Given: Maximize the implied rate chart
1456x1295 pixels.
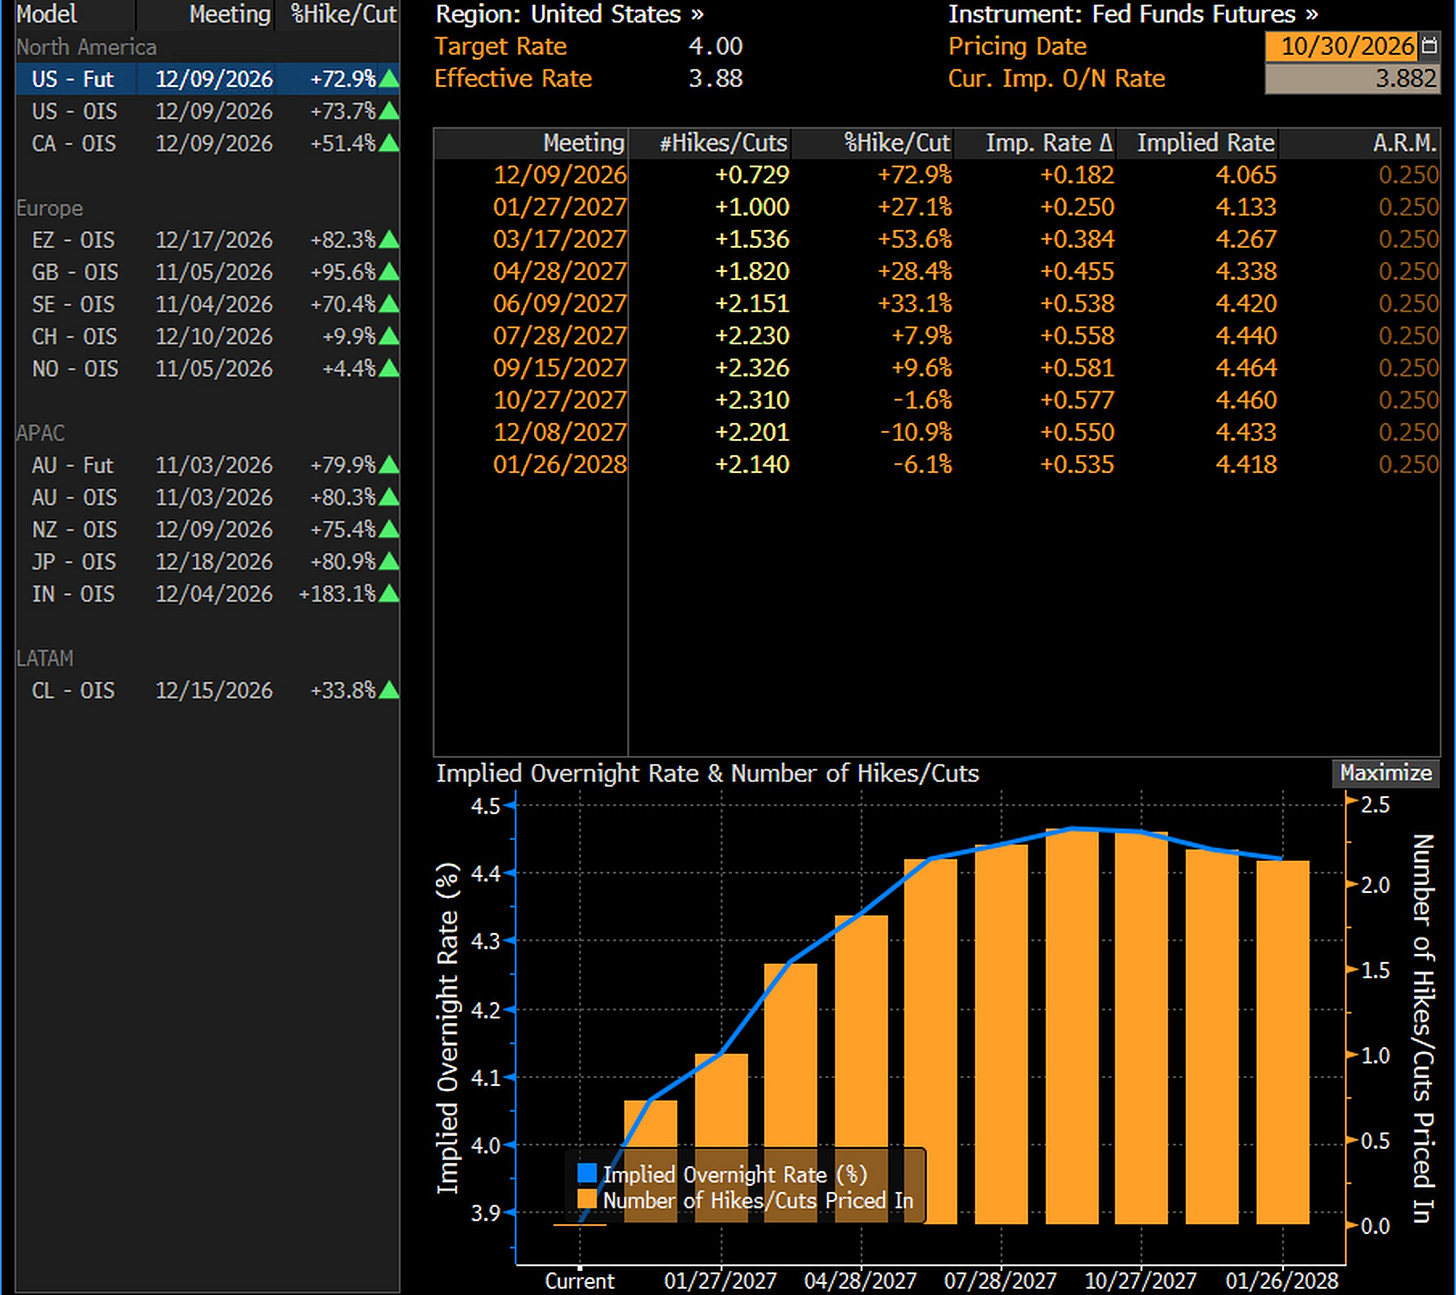Looking at the screenshot, I should tap(1386, 773).
